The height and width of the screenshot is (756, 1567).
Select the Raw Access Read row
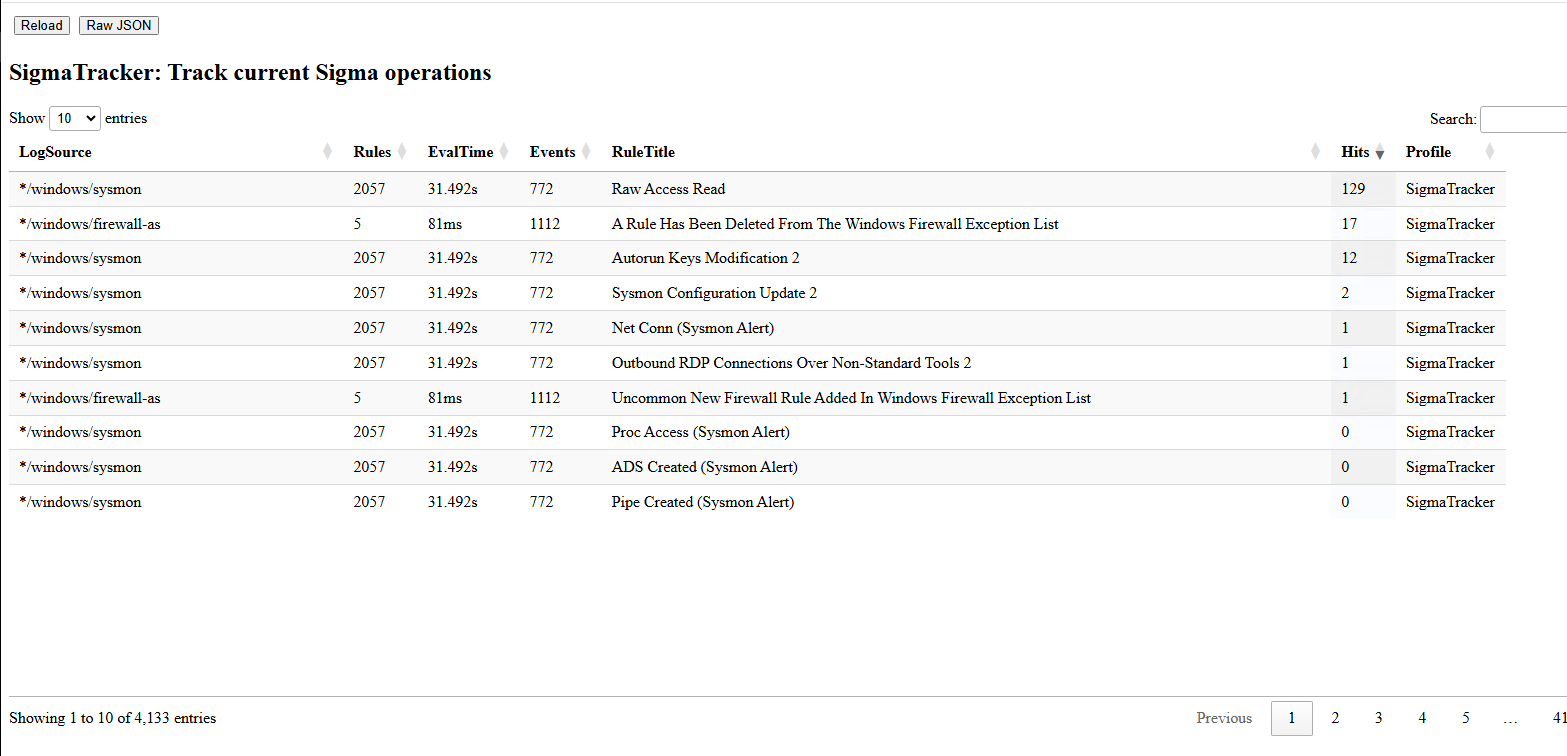coord(668,189)
